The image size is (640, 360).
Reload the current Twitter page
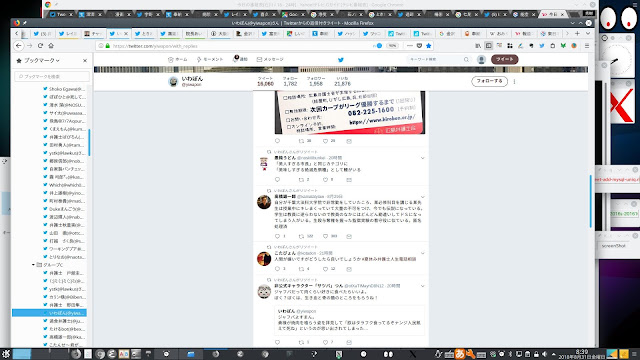pos(40,46)
